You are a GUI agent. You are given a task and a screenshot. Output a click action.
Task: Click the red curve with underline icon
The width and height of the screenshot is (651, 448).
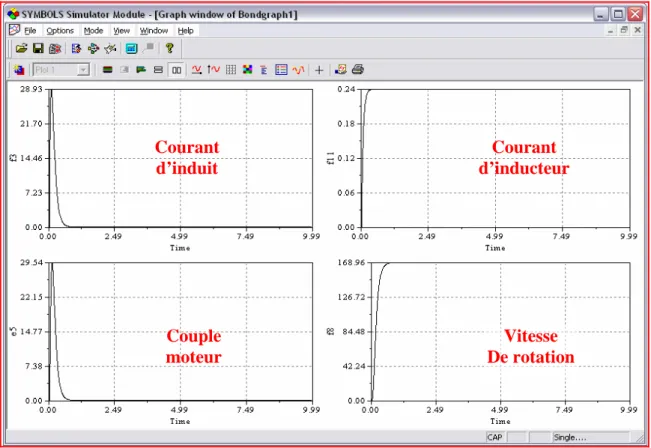[x=196, y=70]
